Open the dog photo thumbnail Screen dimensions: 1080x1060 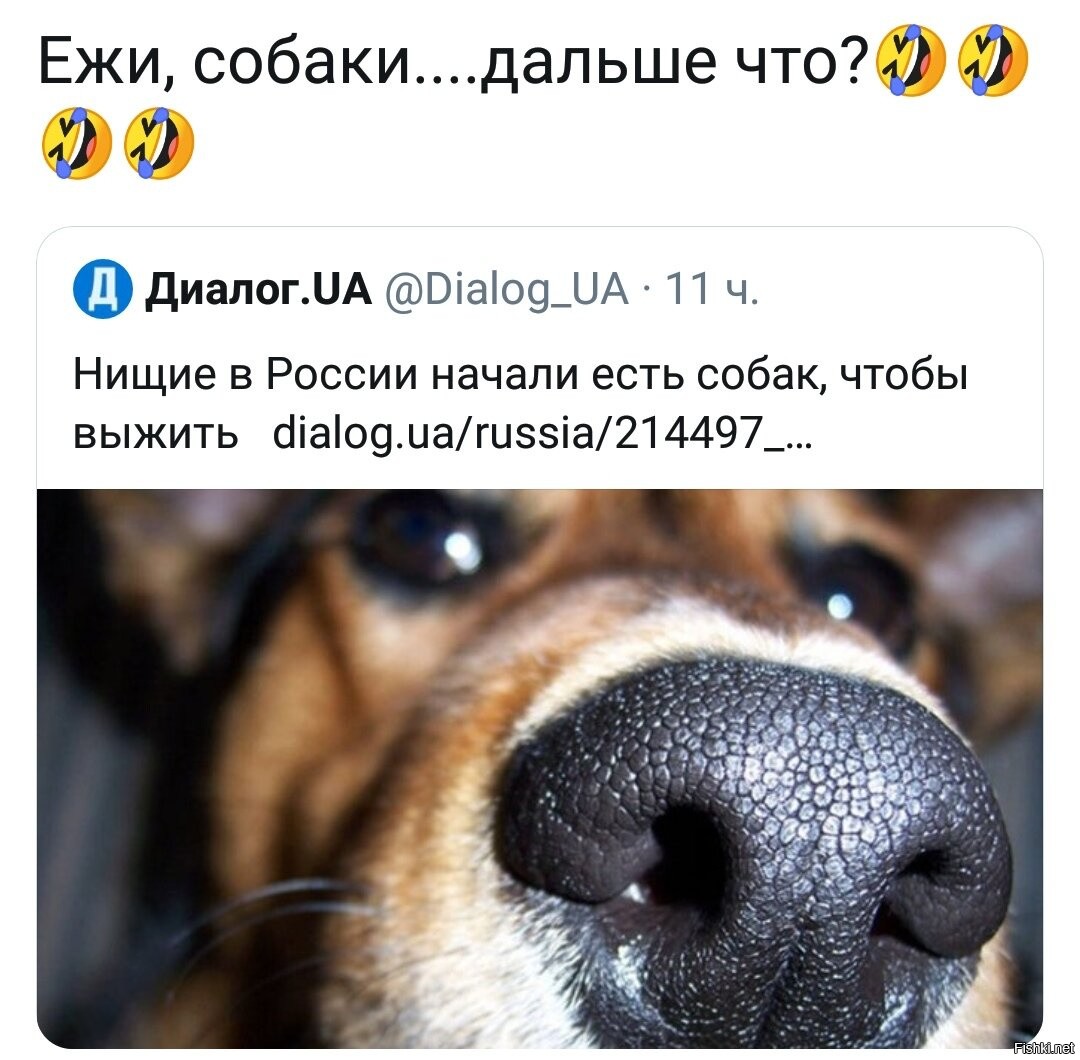coord(540,769)
